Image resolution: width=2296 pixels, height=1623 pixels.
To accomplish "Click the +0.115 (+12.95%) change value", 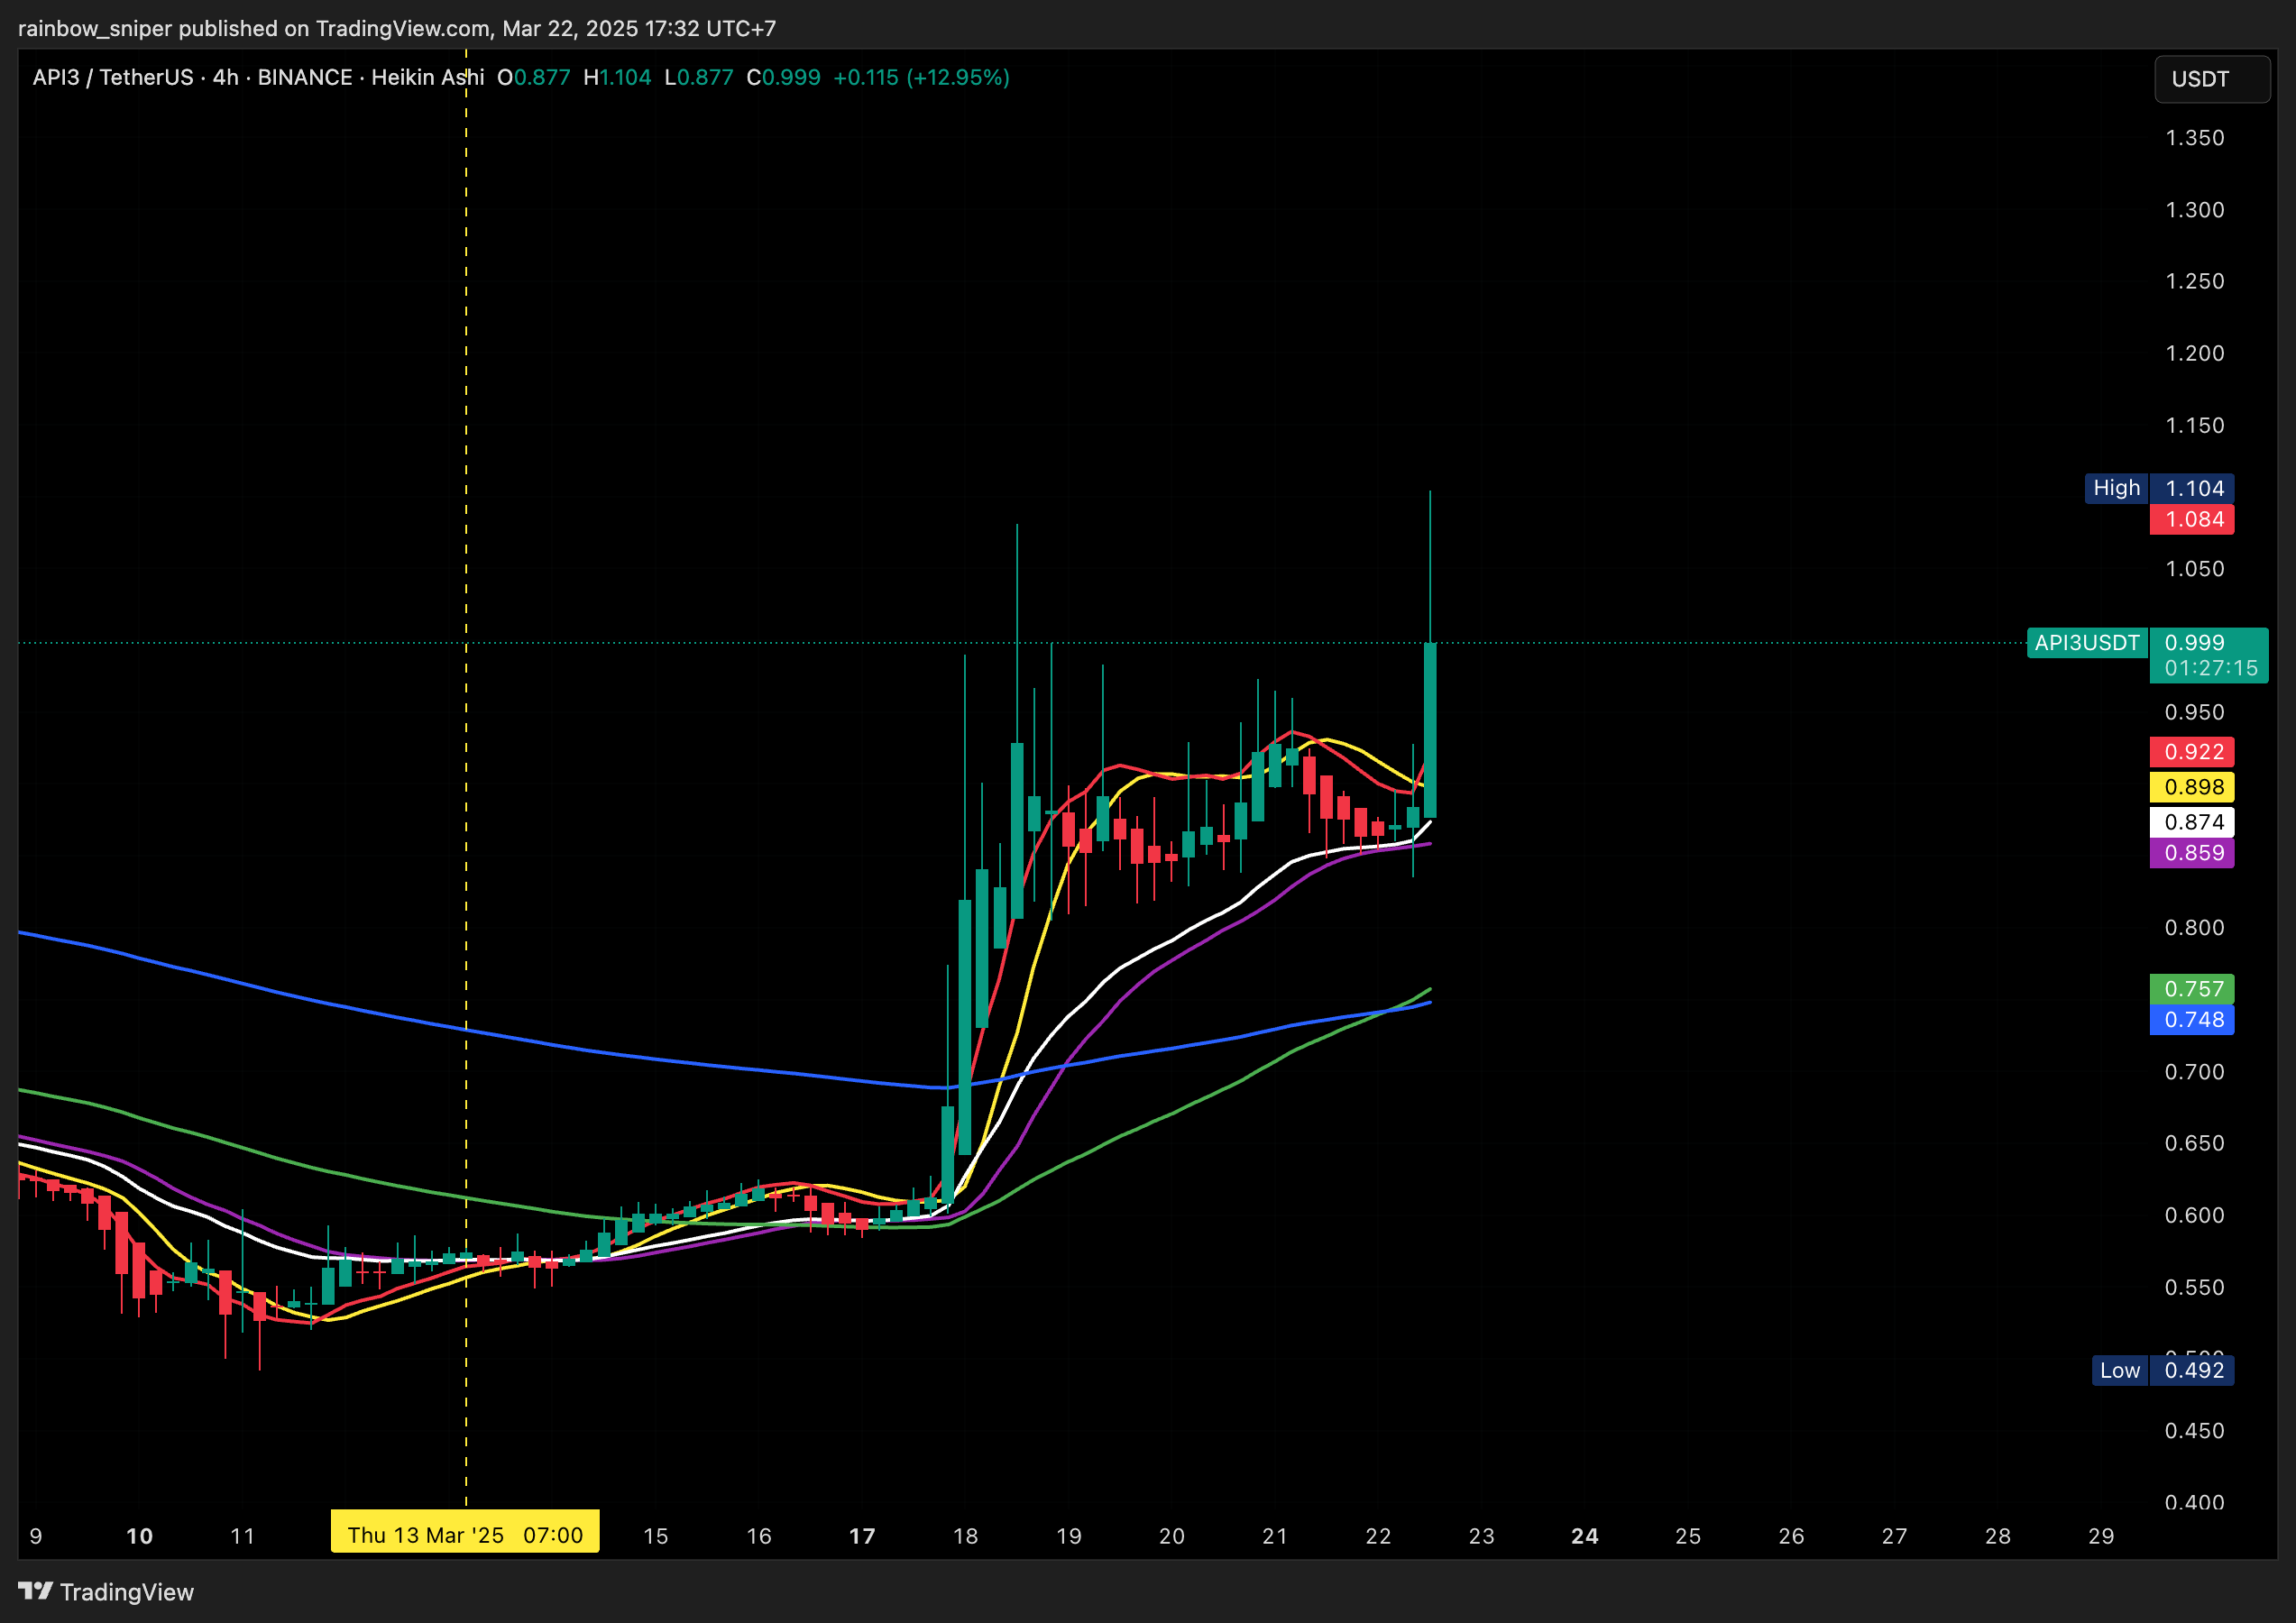I will 921,77.
